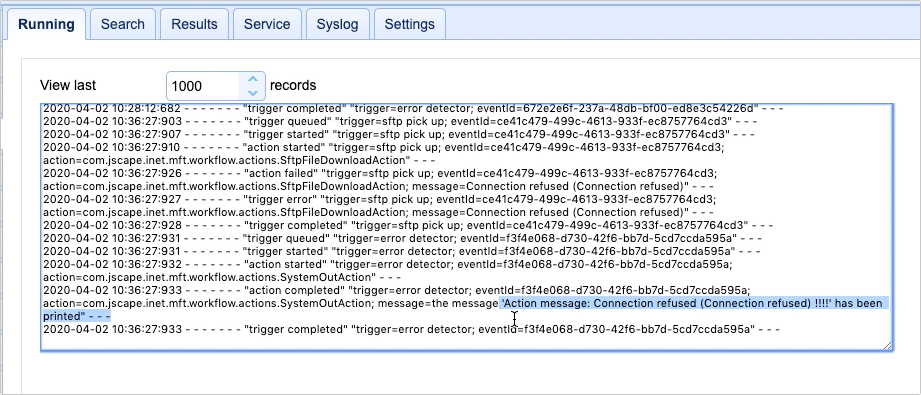
Task: Open the Search tab
Action: point(122,24)
